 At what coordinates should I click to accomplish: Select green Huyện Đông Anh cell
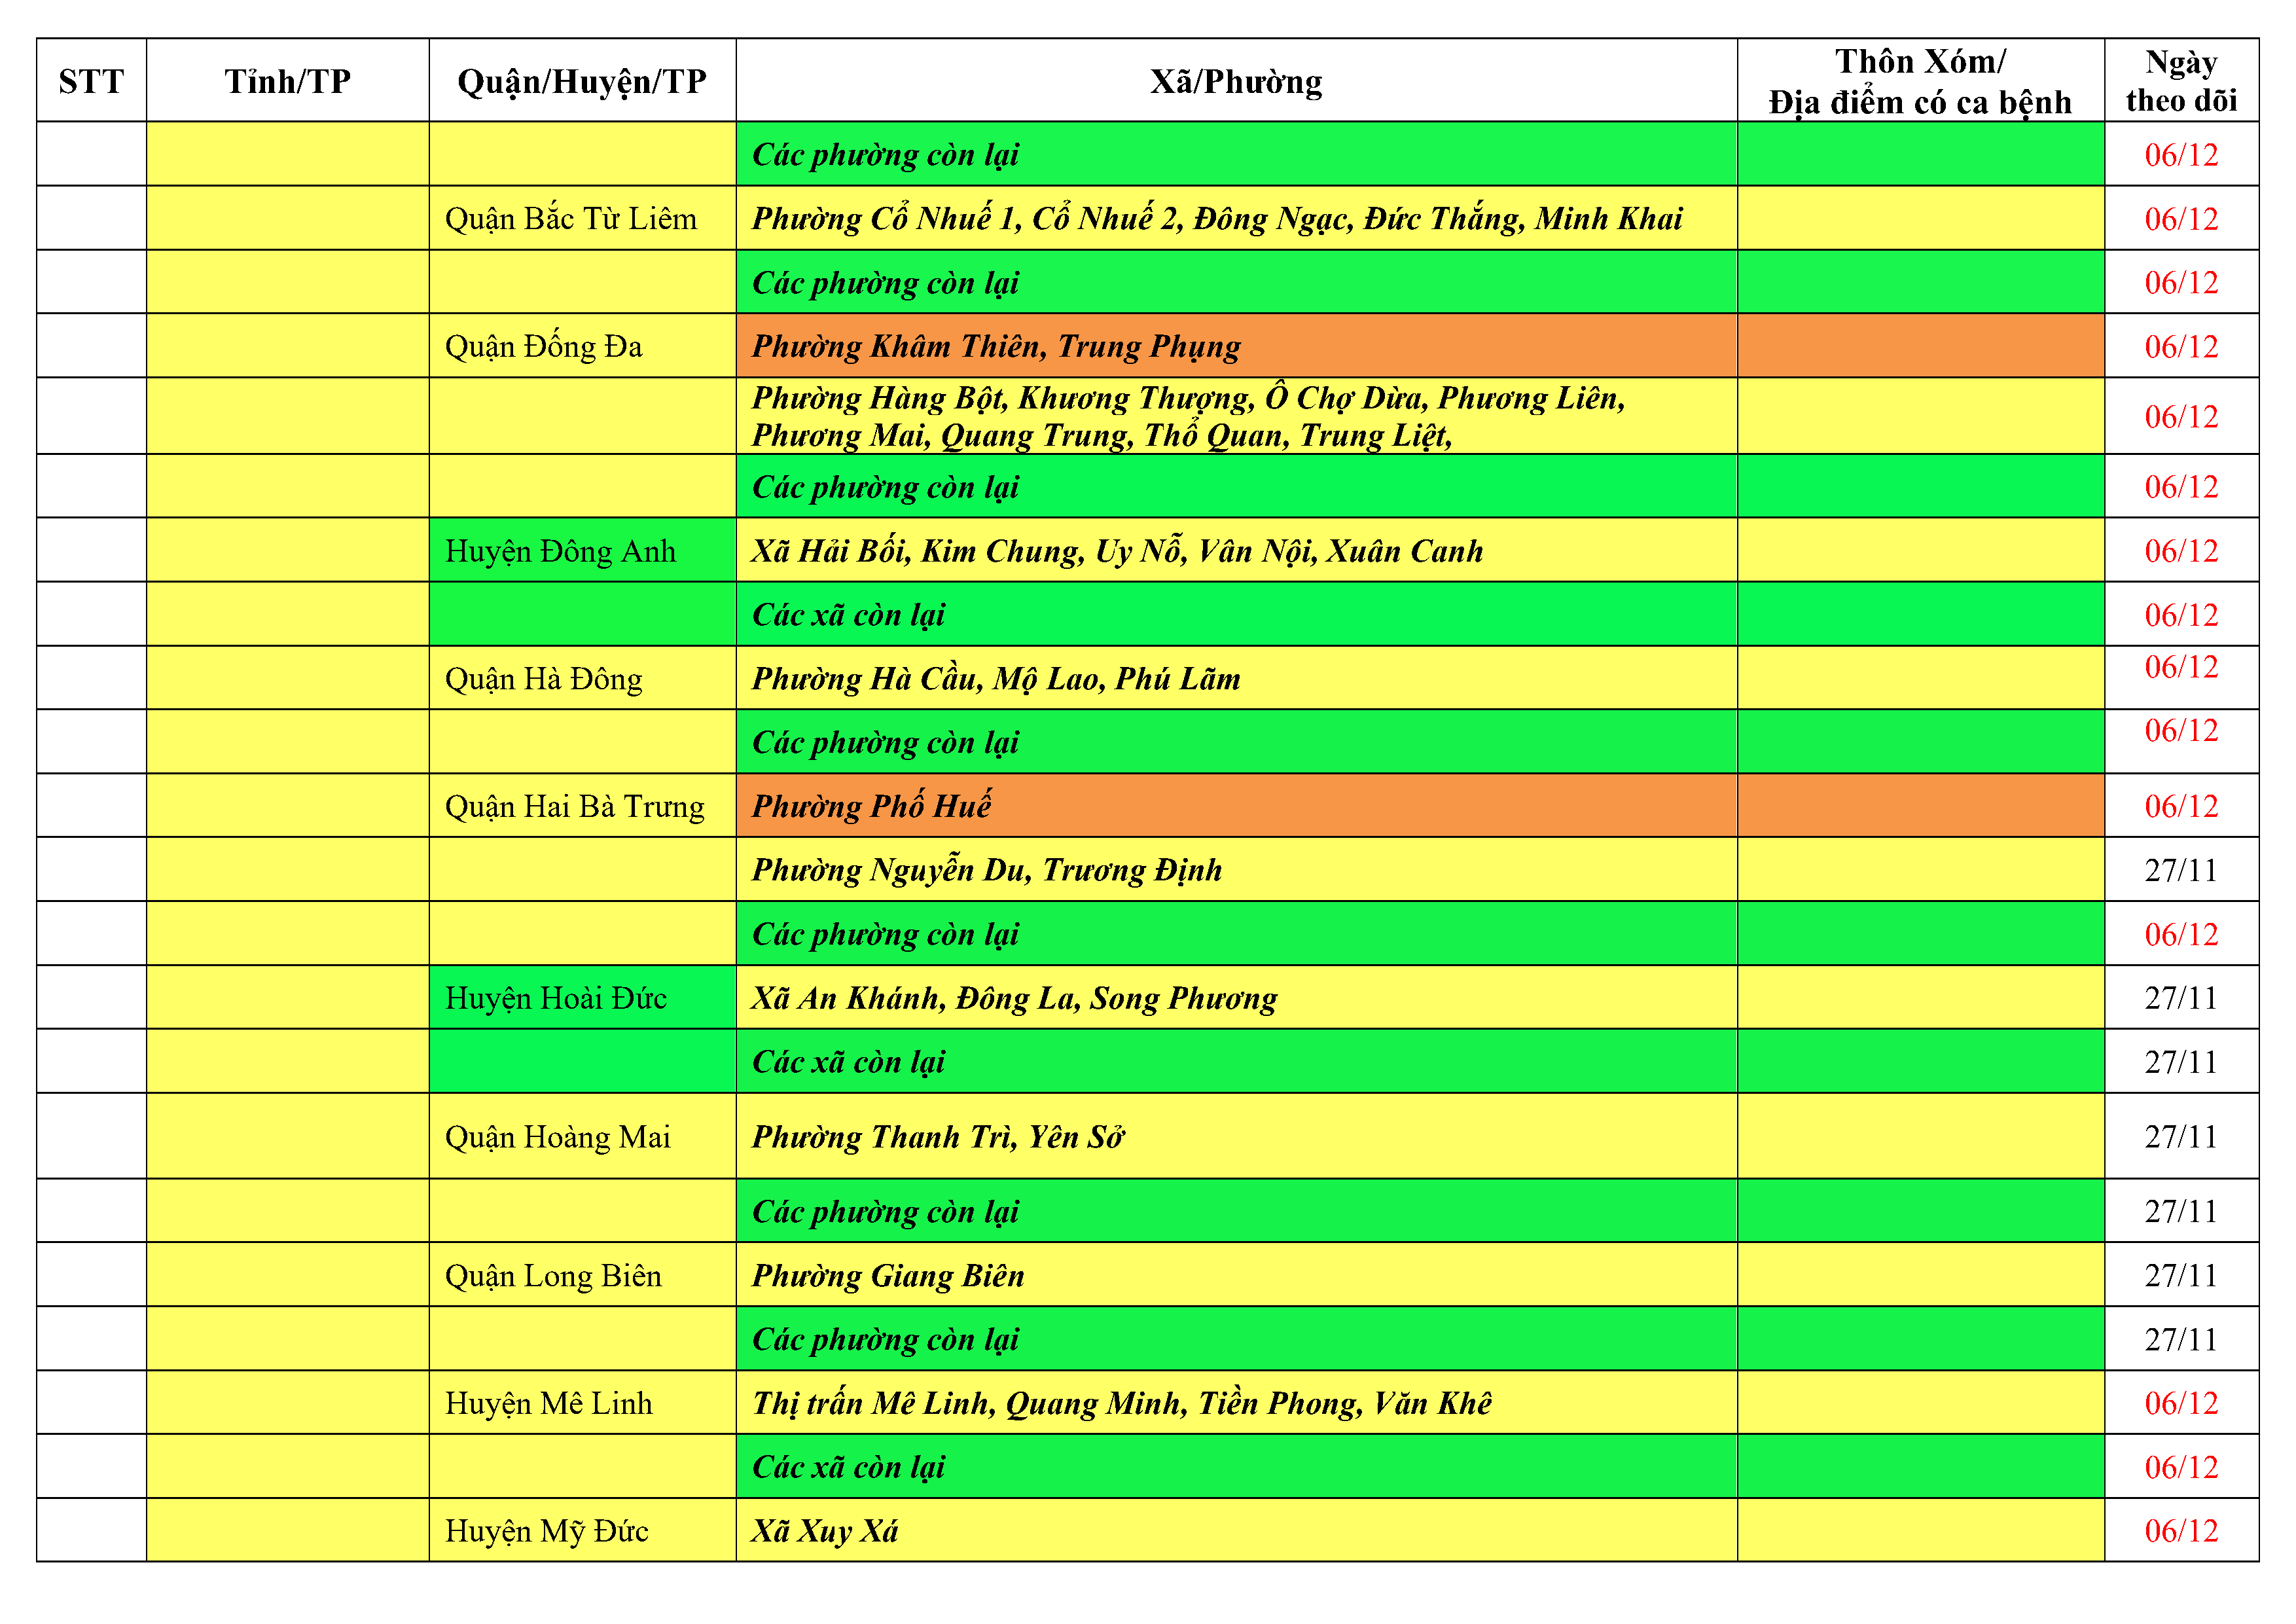point(561,551)
